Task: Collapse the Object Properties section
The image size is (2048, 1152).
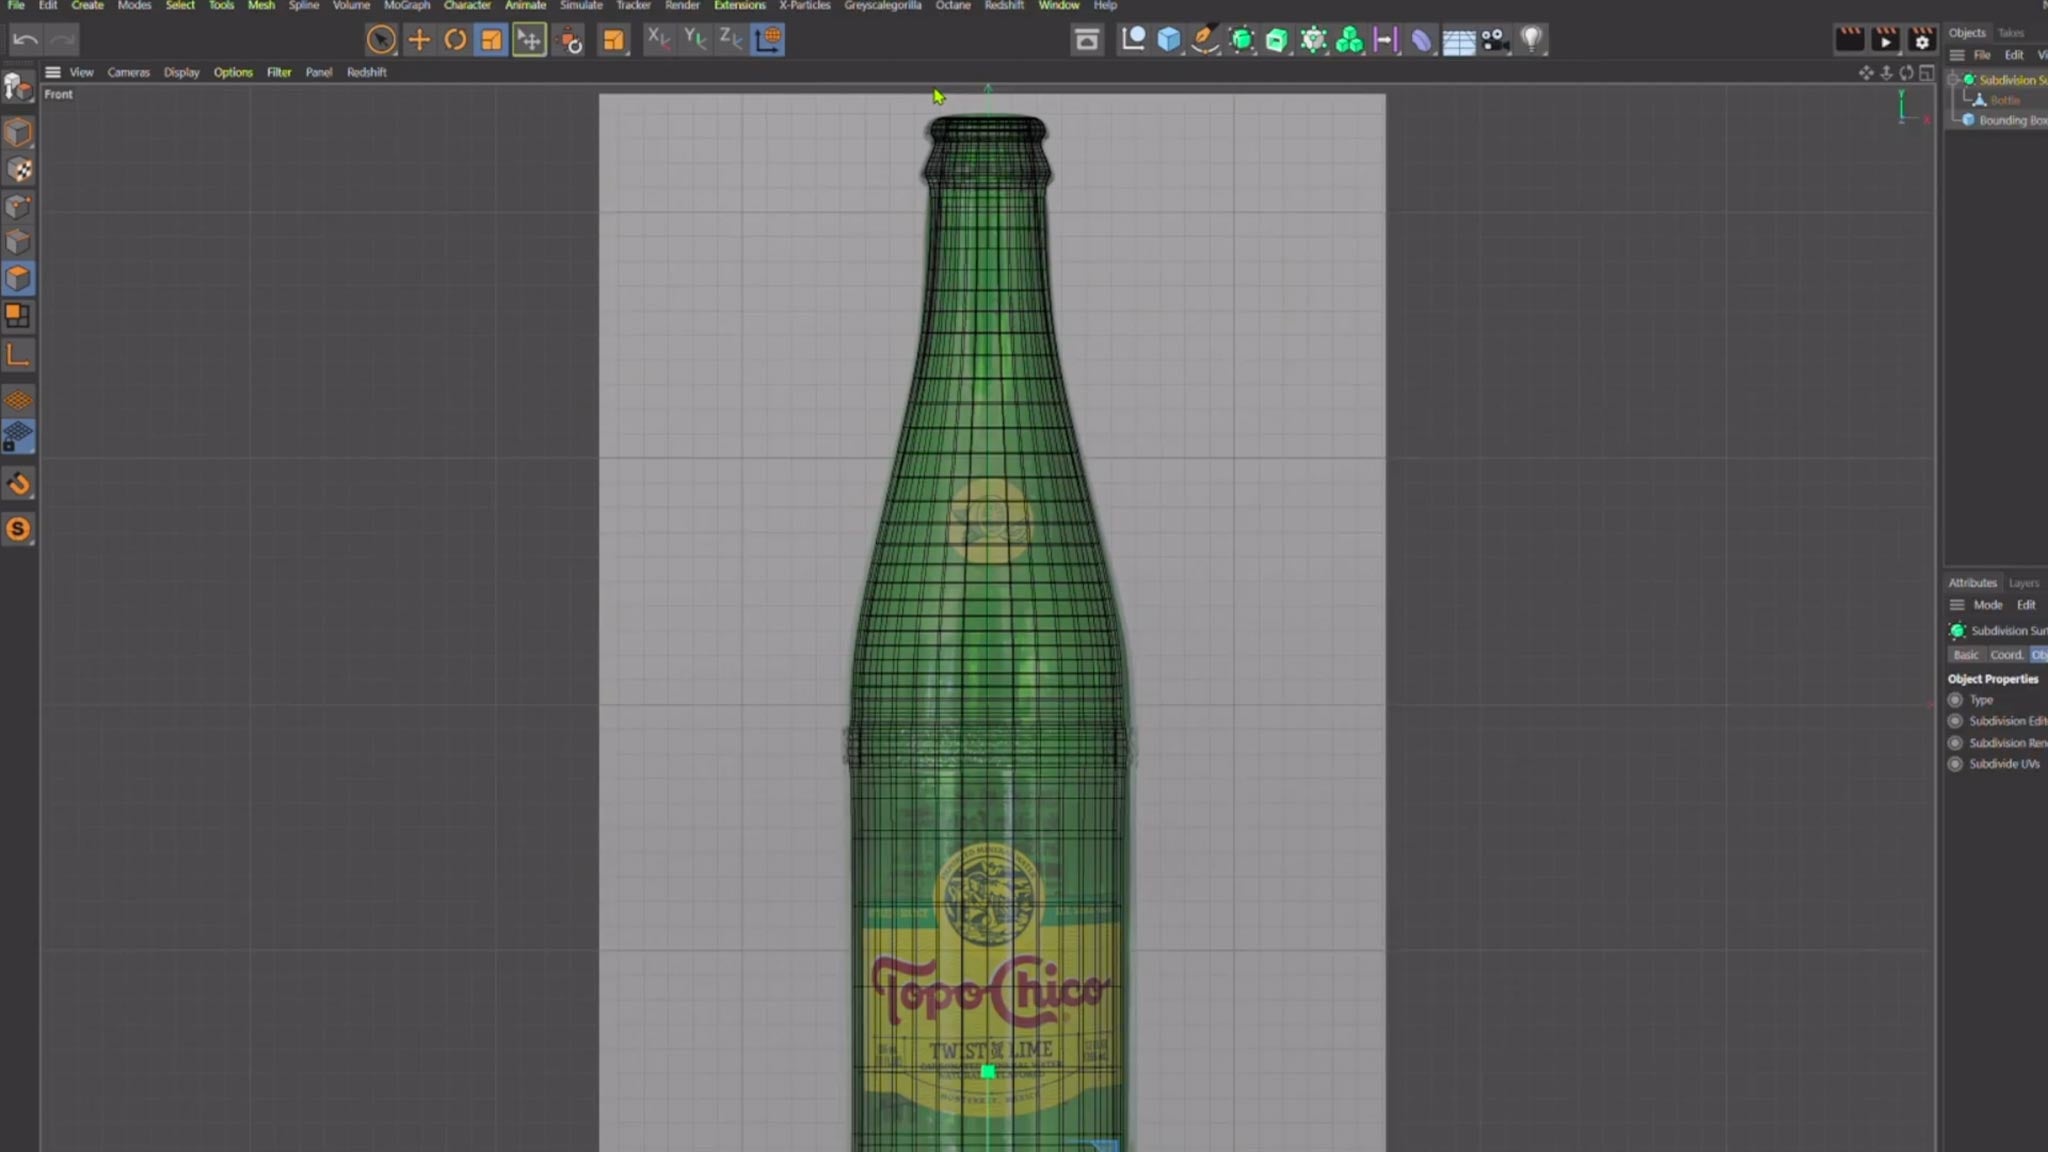Action: [1993, 678]
